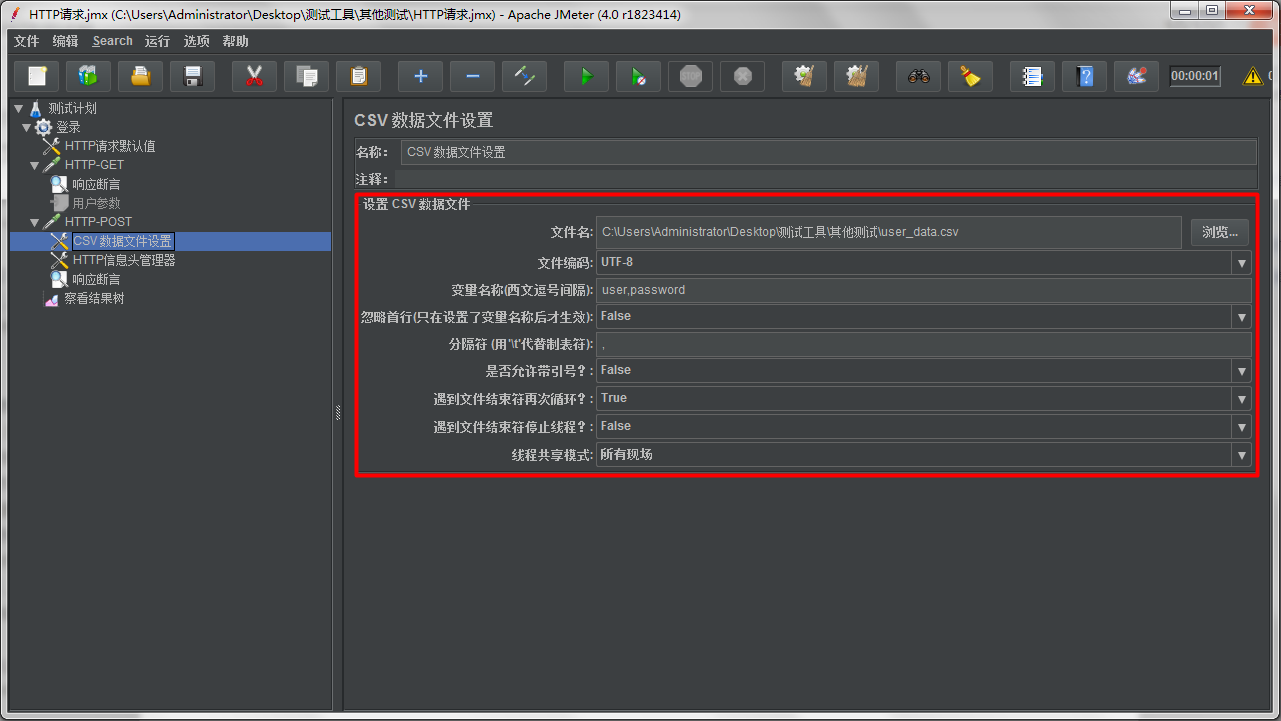The height and width of the screenshot is (721, 1281).
Task: Click into the 分隔符 delimiter field
Action: (x=923, y=344)
